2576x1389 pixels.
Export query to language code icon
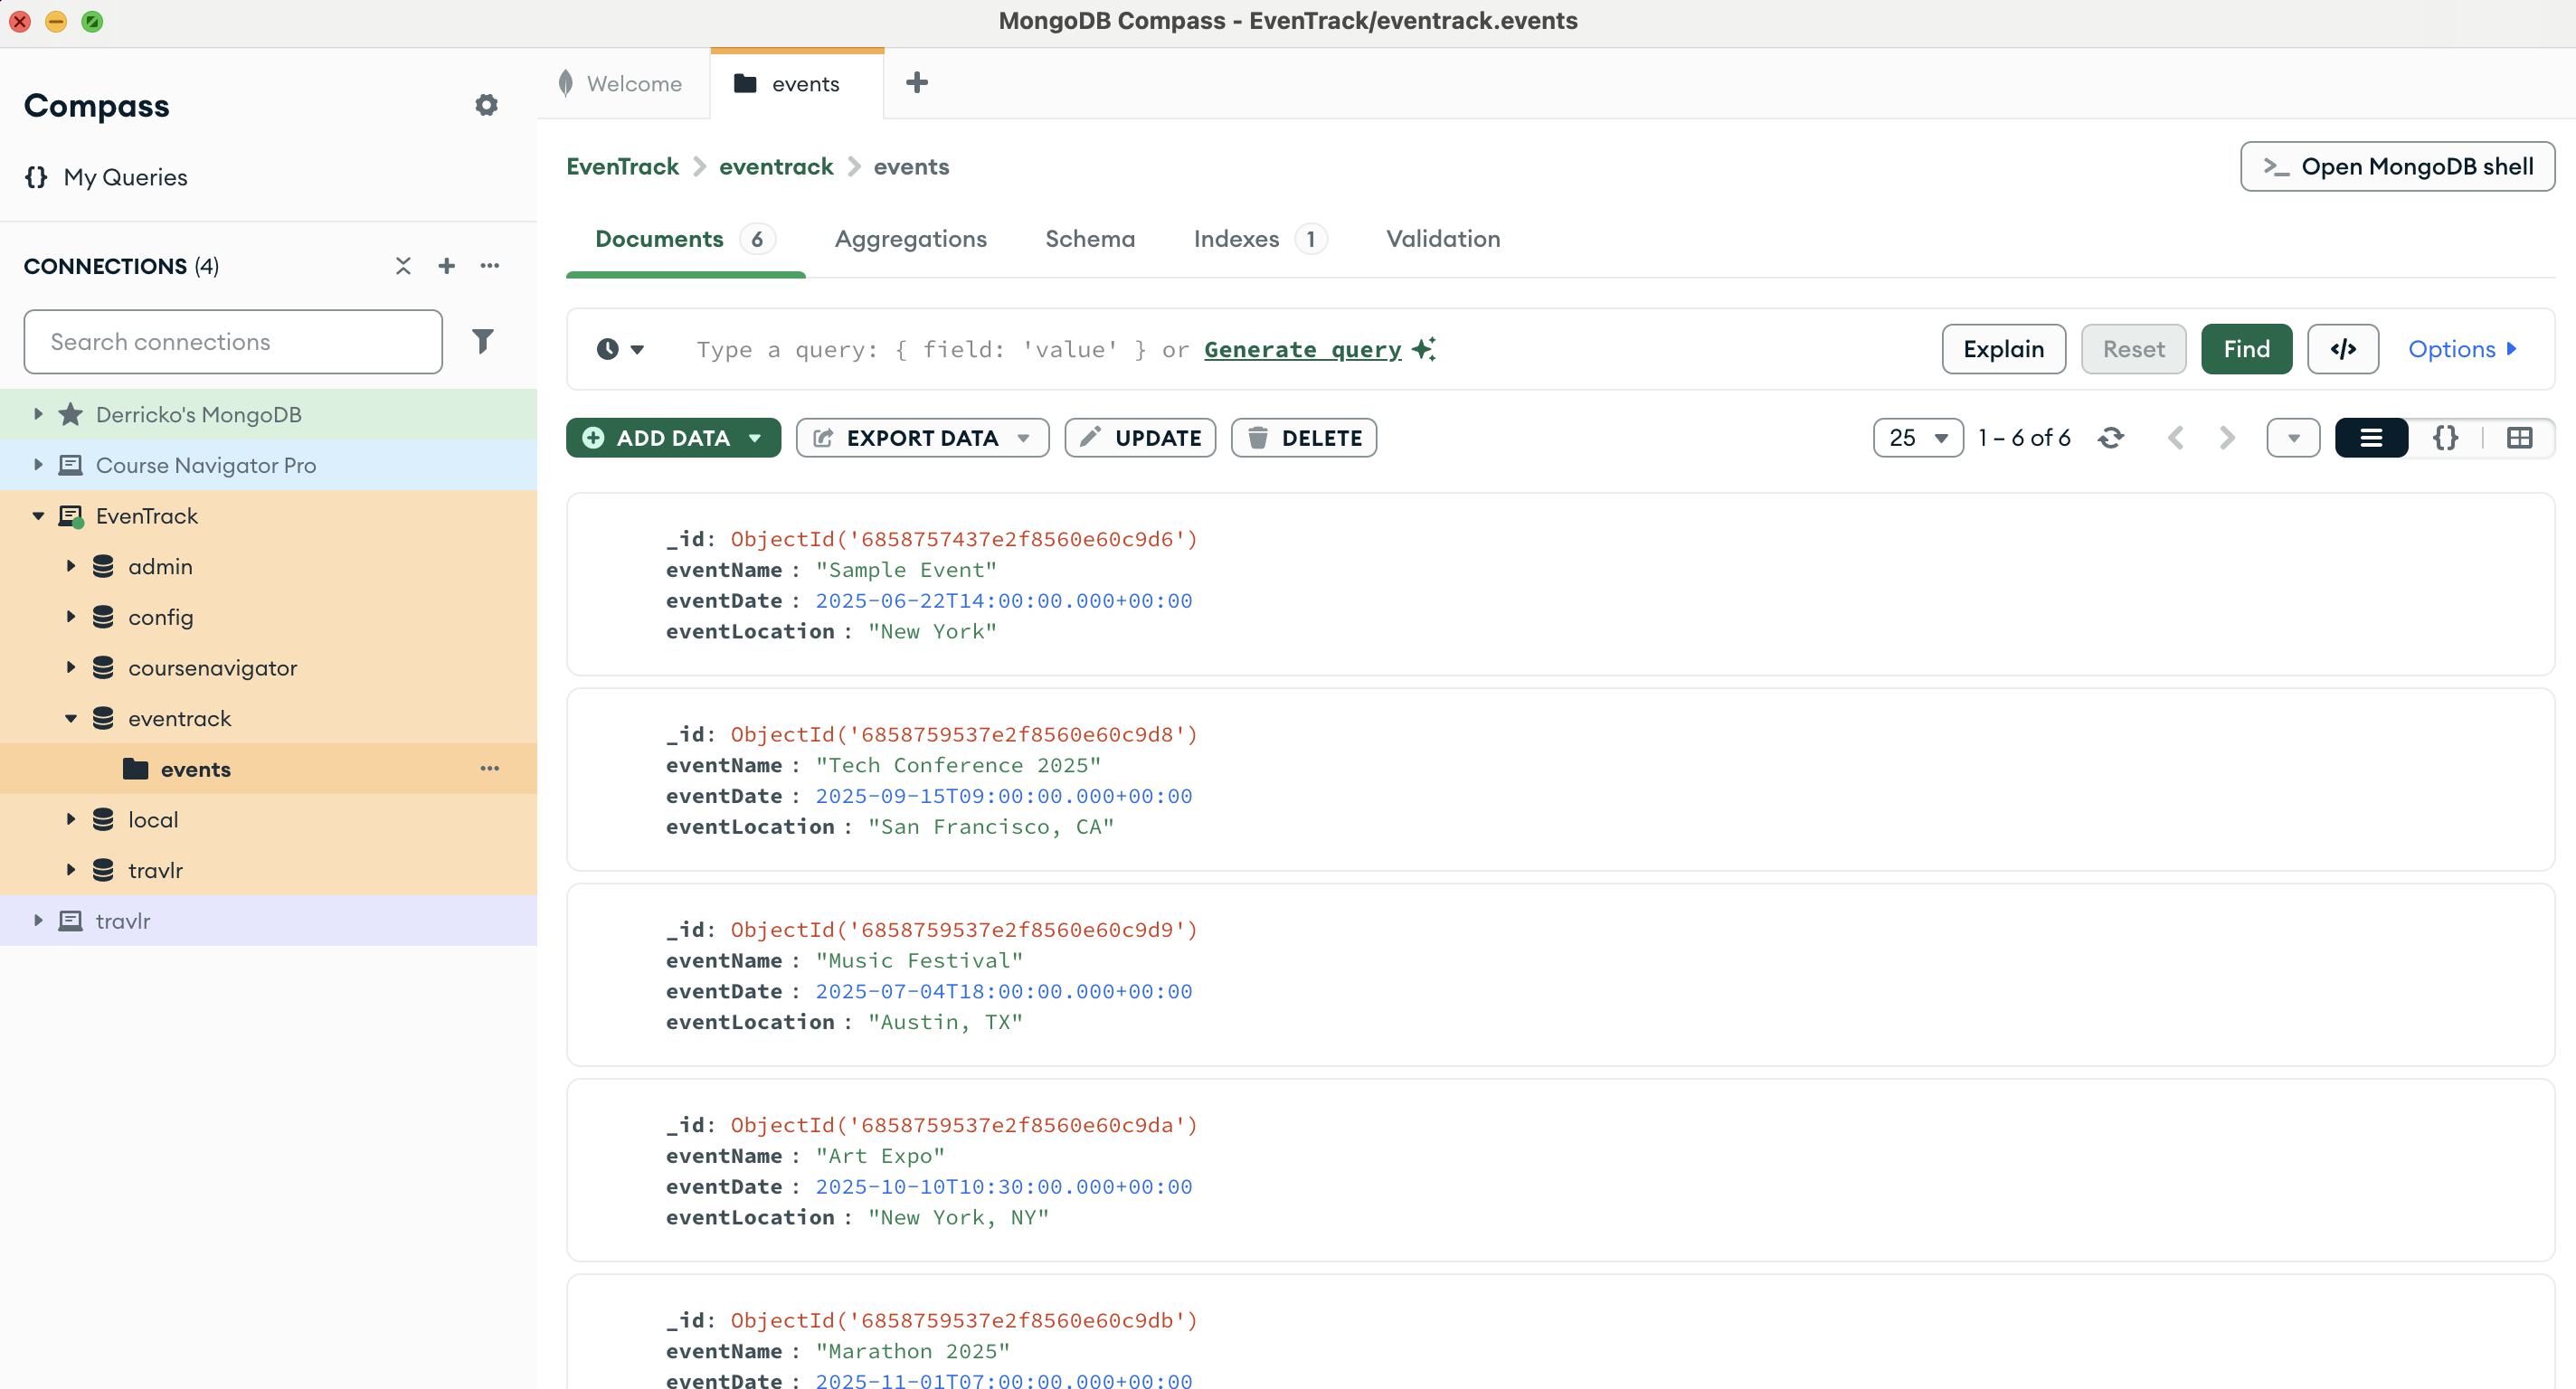2342,349
